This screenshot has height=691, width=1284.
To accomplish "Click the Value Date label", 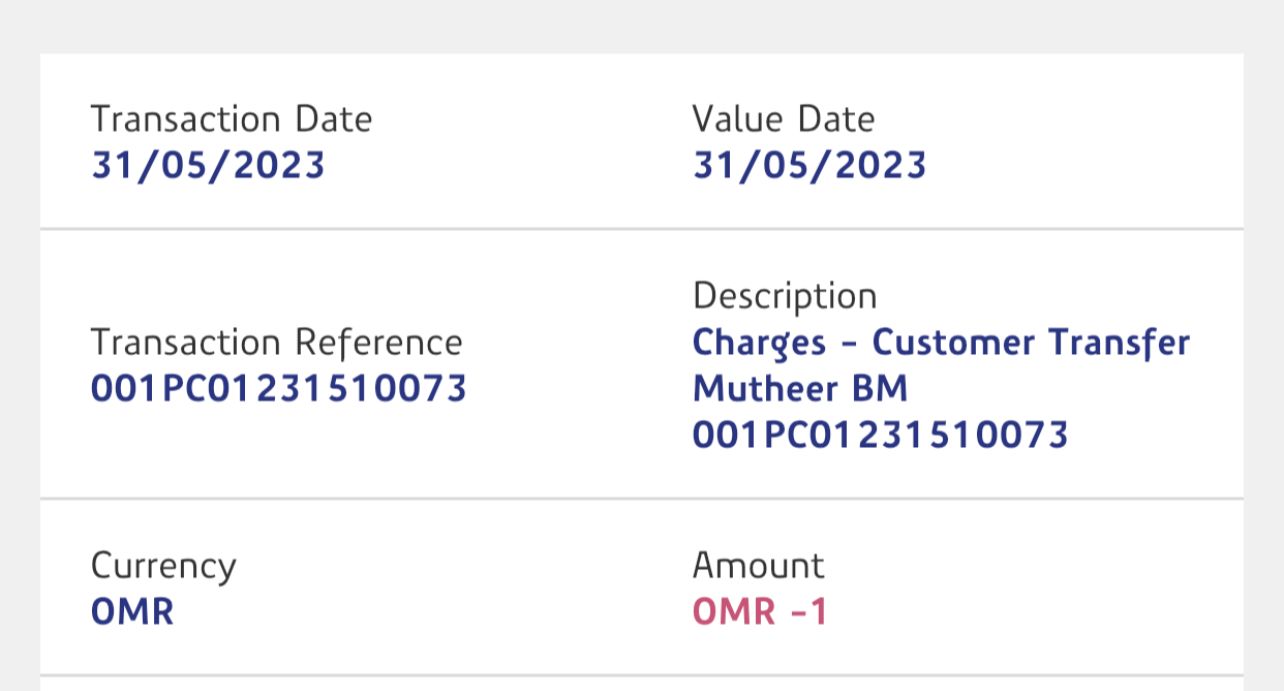I will (x=783, y=119).
